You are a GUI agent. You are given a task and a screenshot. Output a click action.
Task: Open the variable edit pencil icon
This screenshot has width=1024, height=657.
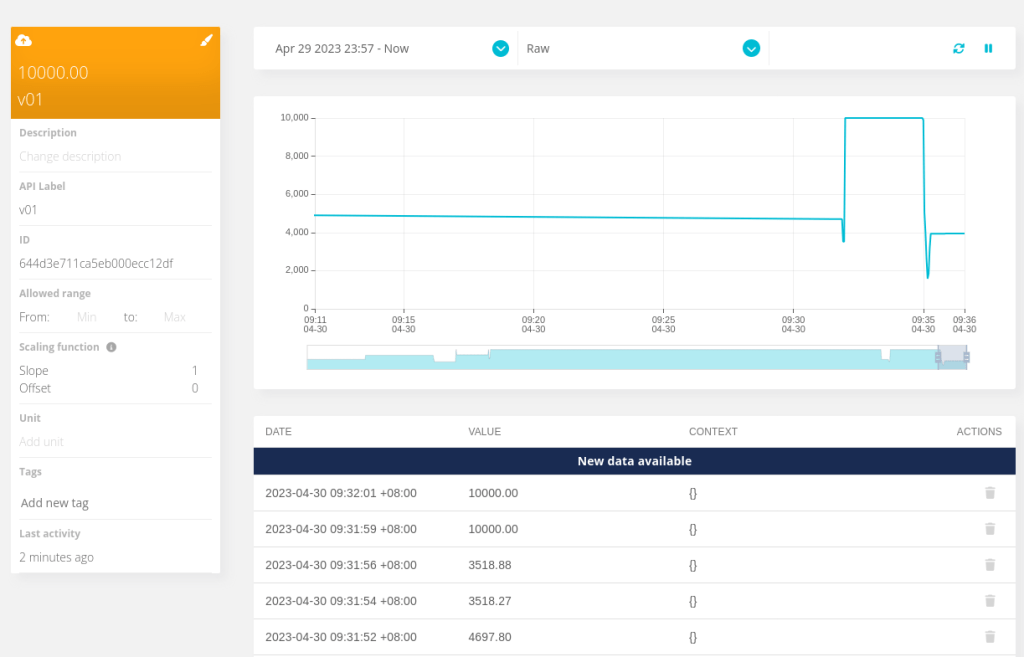207,40
